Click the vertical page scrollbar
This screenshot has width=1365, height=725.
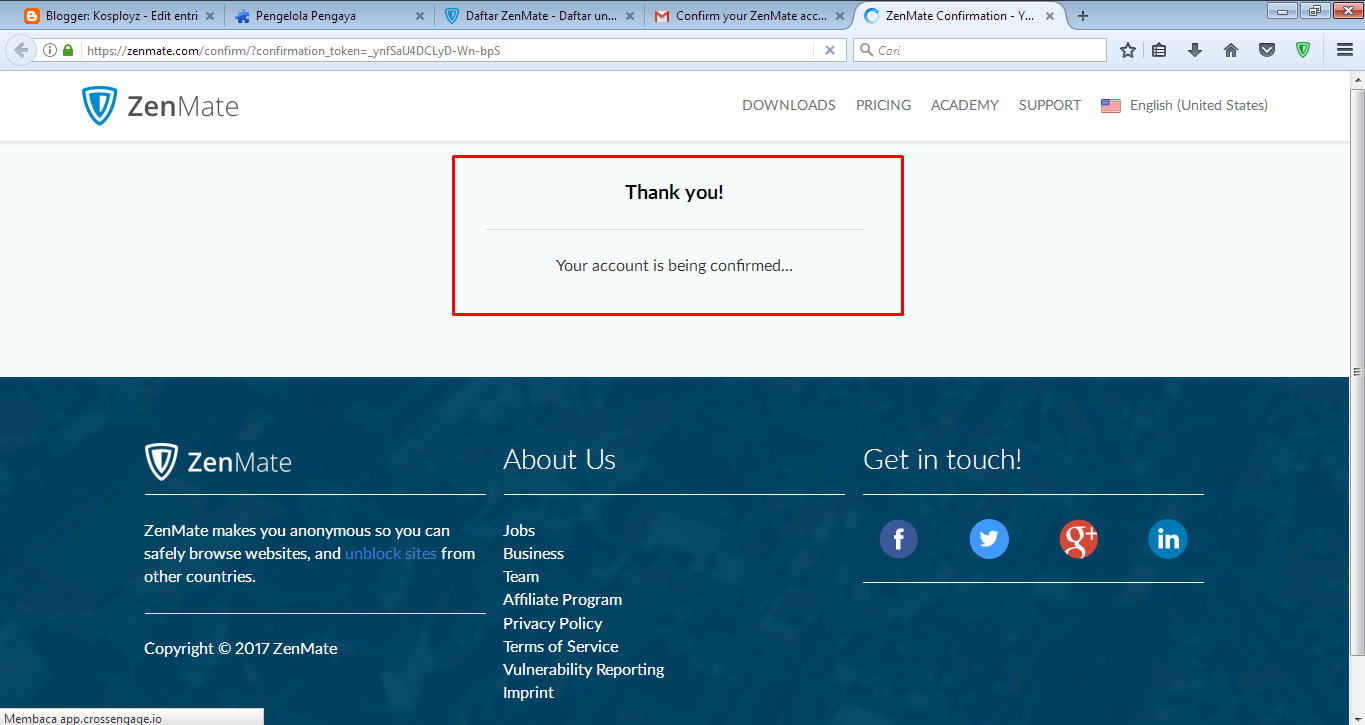tap(1357, 370)
